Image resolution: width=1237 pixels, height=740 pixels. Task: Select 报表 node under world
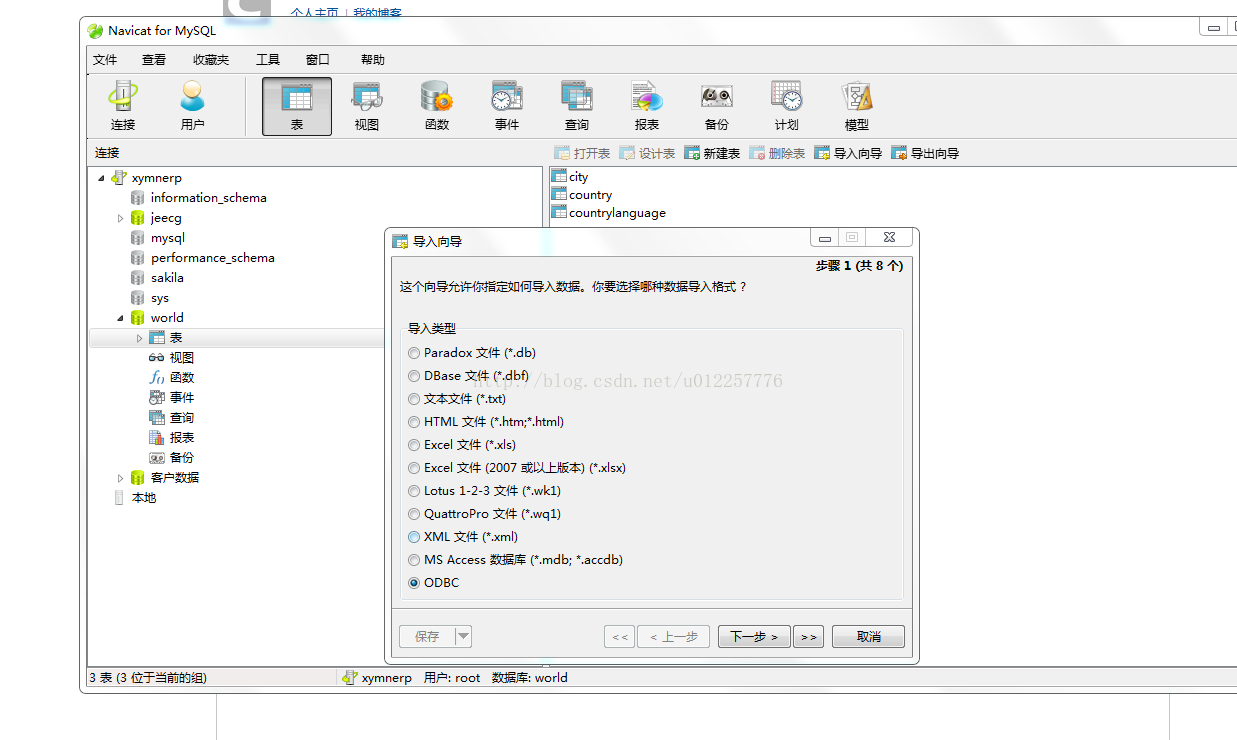[171, 438]
